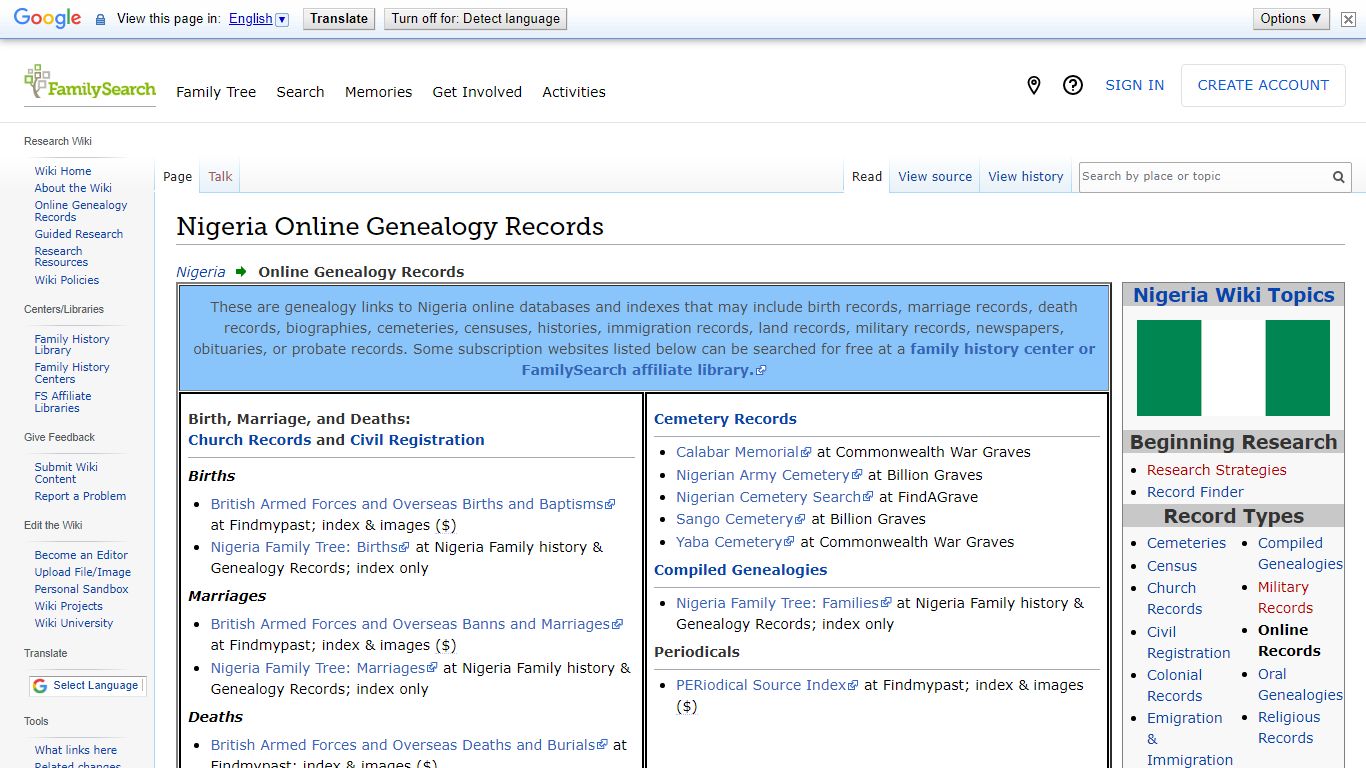The height and width of the screenshot is (768, 1366).
Task: Open the Activities menu
Action: pos(574,92)
